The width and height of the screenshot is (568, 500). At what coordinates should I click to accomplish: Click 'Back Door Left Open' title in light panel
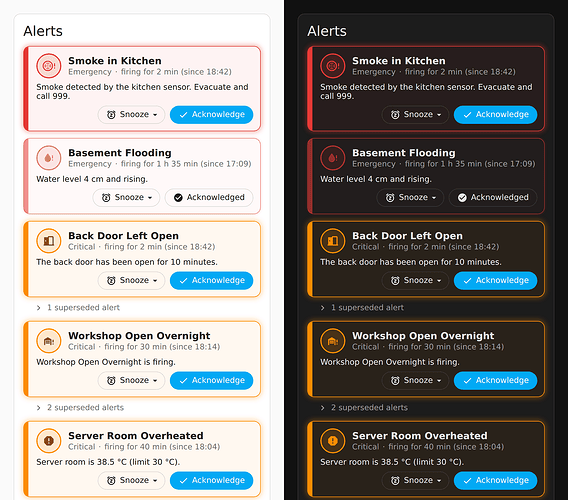(124, 236)
